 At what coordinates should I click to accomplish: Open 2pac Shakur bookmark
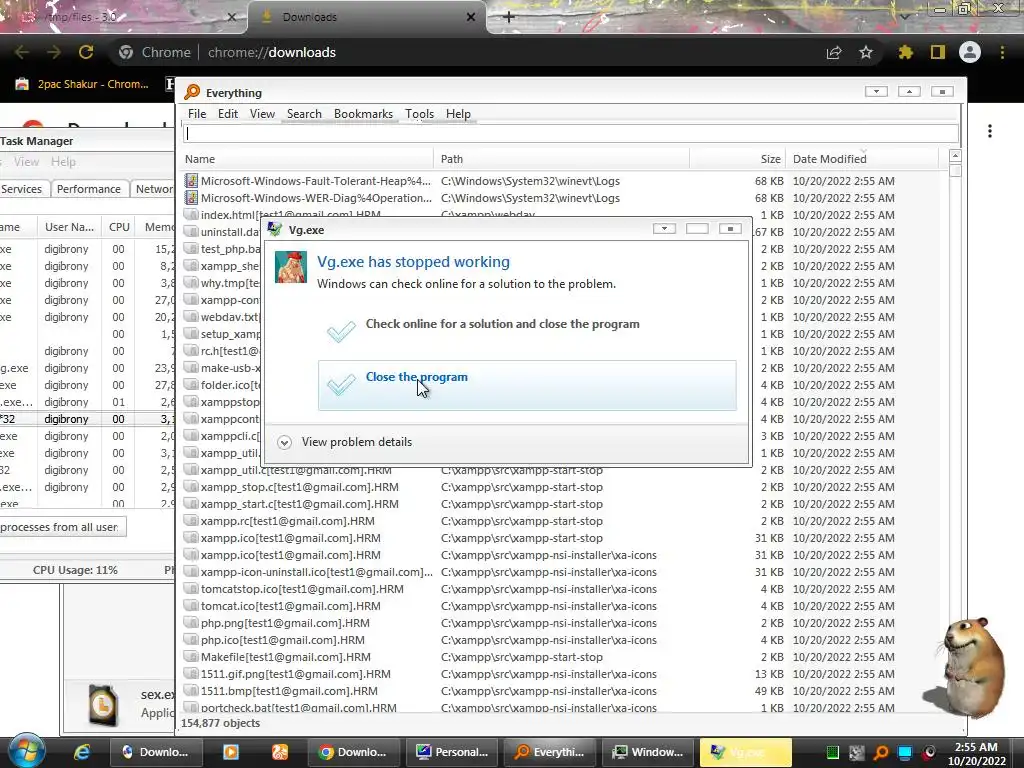[x=82, y=84]
